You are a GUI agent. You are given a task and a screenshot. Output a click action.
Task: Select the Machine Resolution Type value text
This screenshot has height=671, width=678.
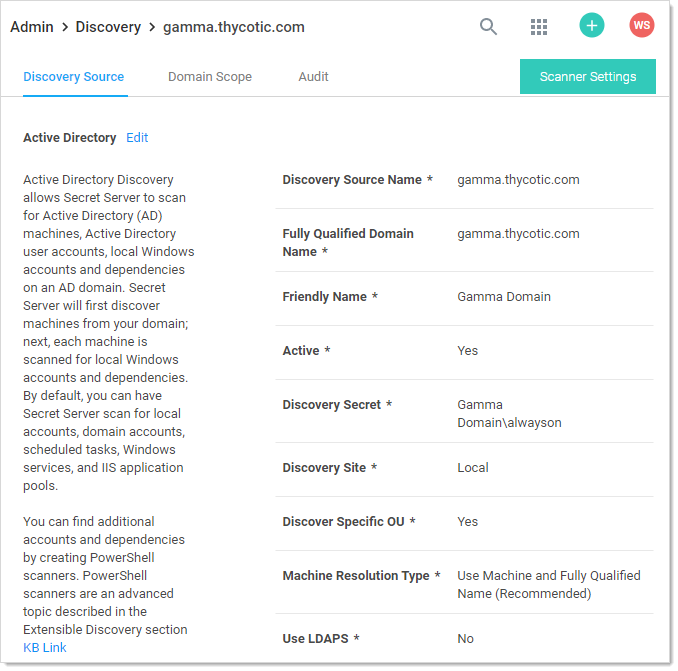click(548, 584)
